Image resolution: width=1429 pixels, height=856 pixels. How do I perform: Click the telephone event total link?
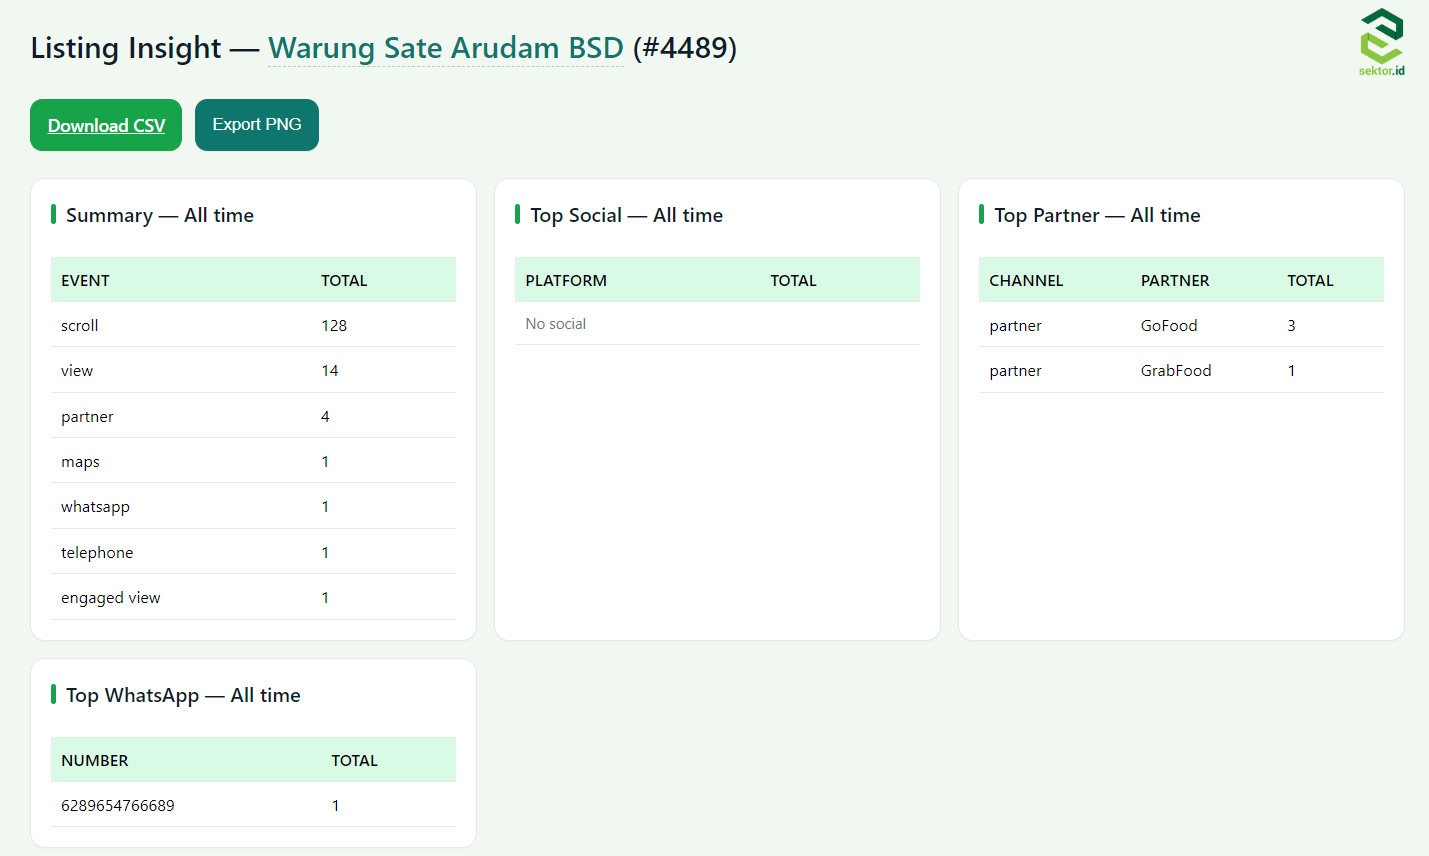[325, 552]
